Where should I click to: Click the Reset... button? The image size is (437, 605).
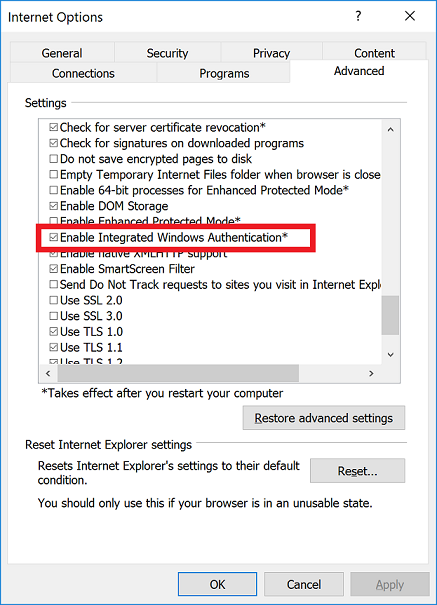(x=358, y=471)
